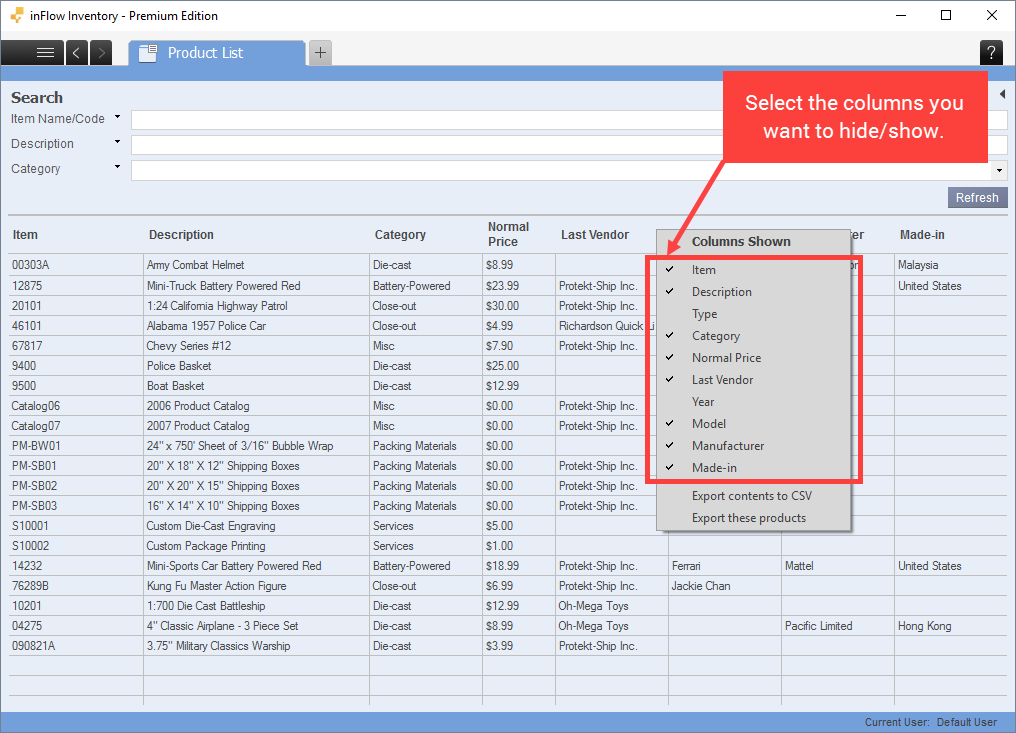Select the Boat Basket product

point(176,386)
